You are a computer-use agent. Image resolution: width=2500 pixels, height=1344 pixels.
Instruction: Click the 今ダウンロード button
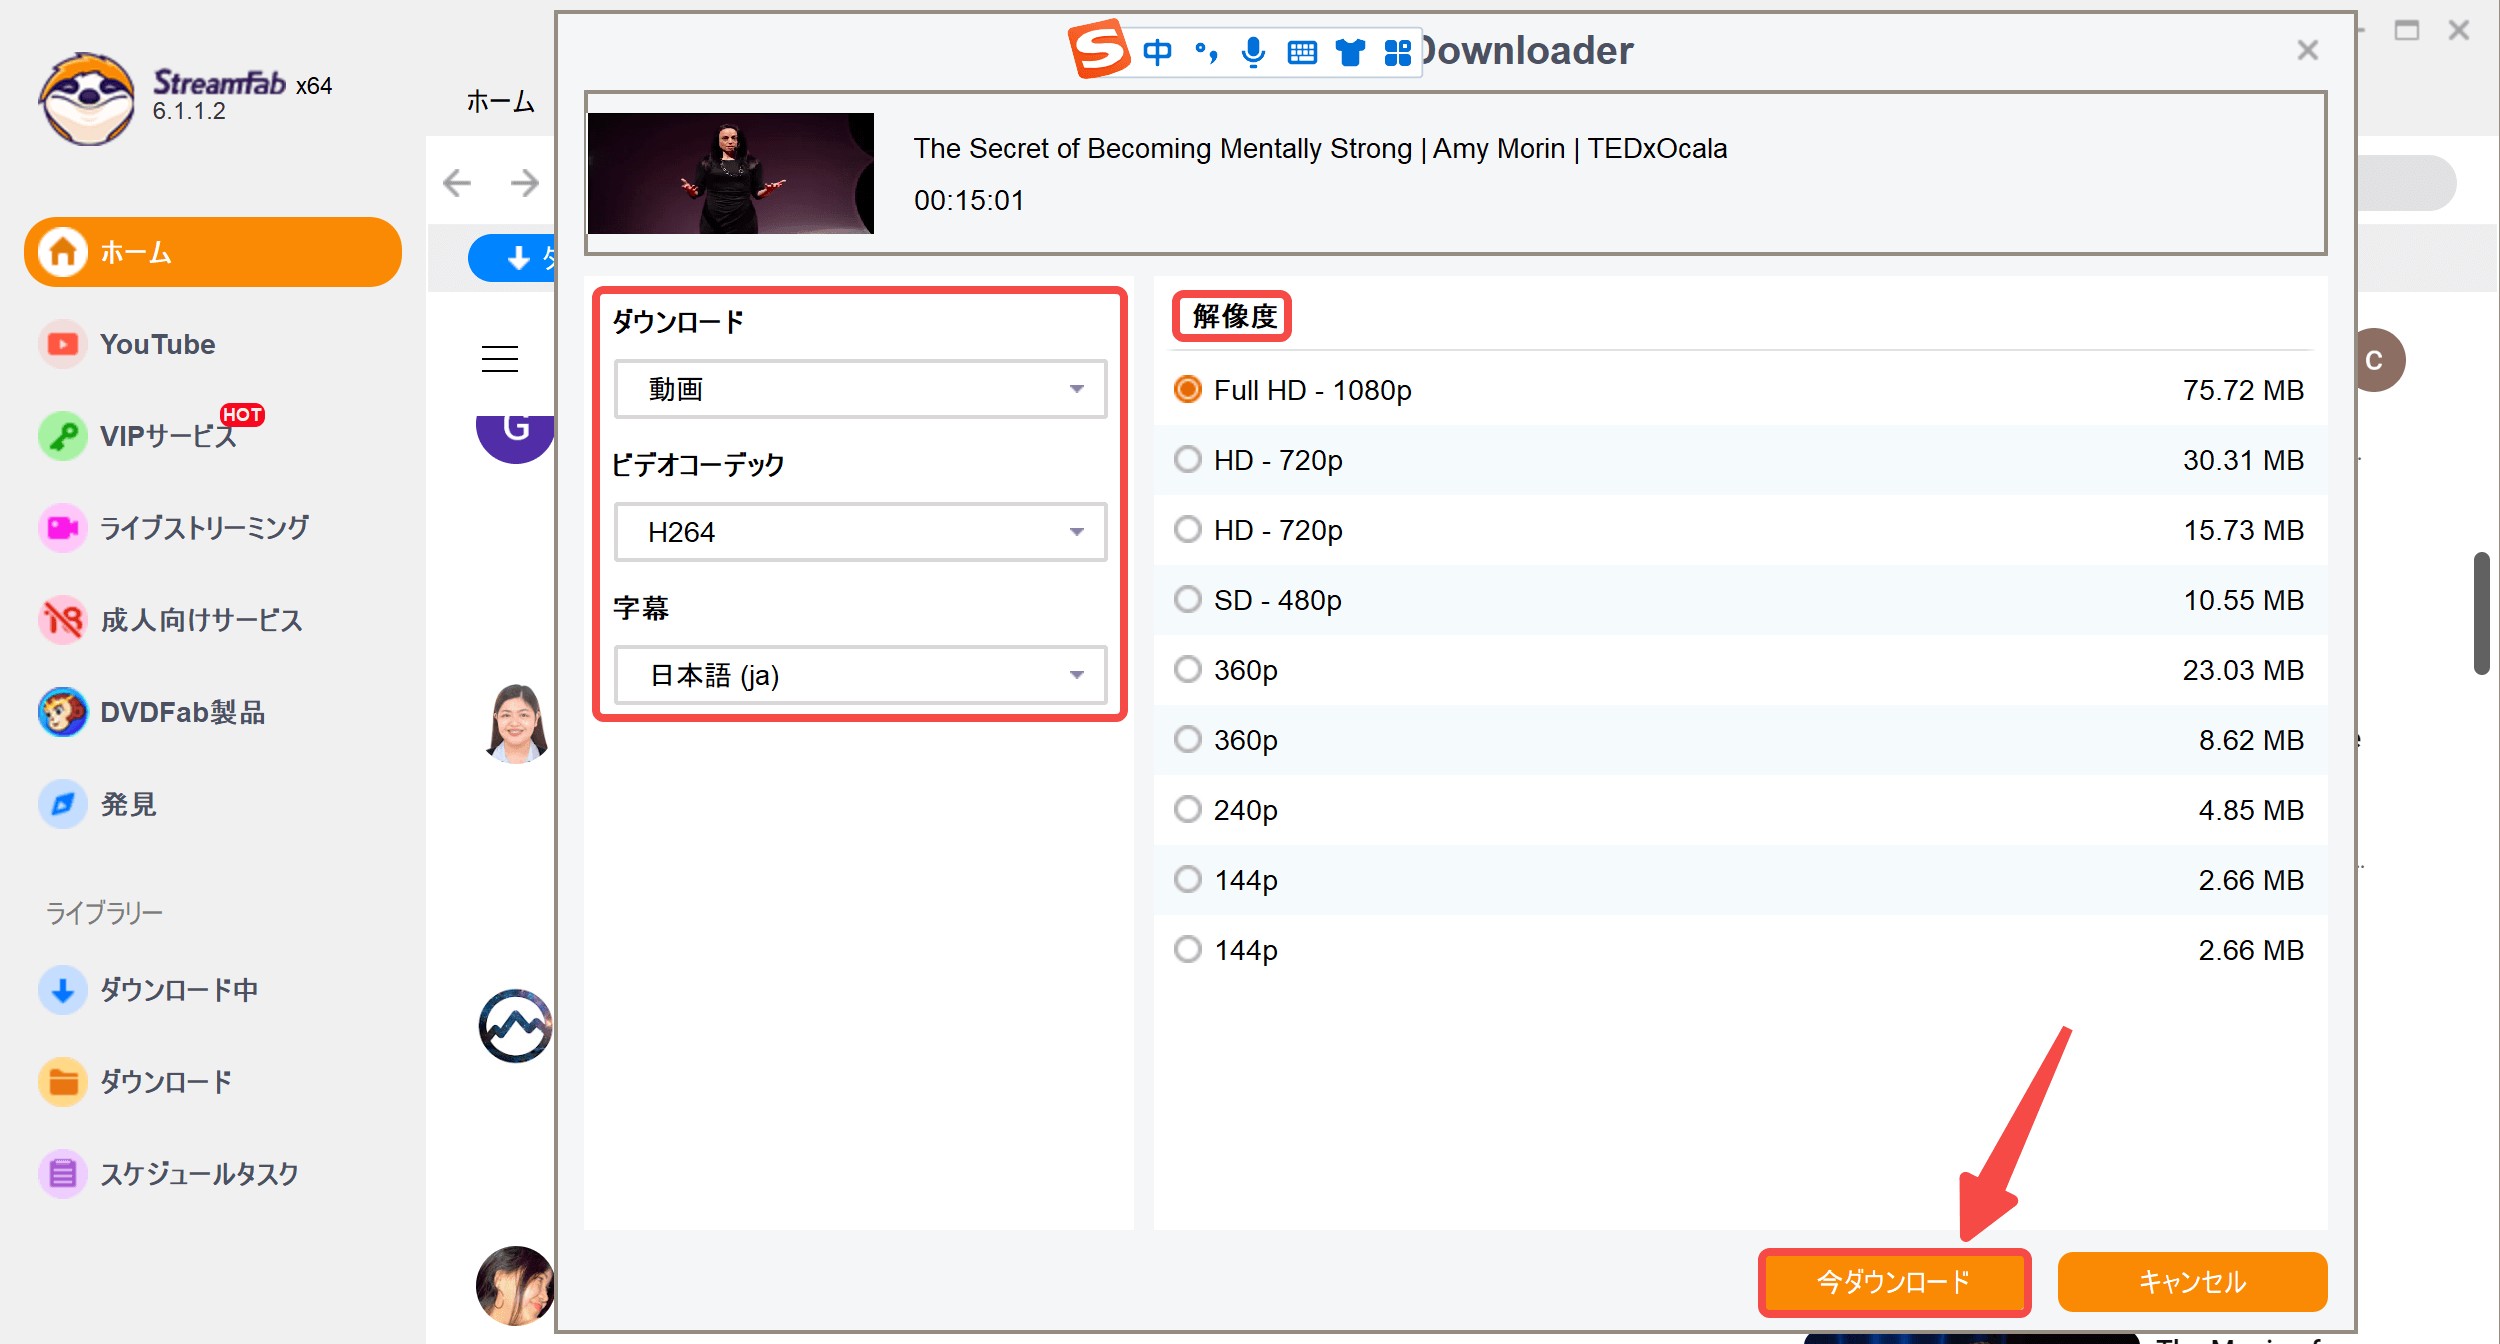coord(1894,1282)
